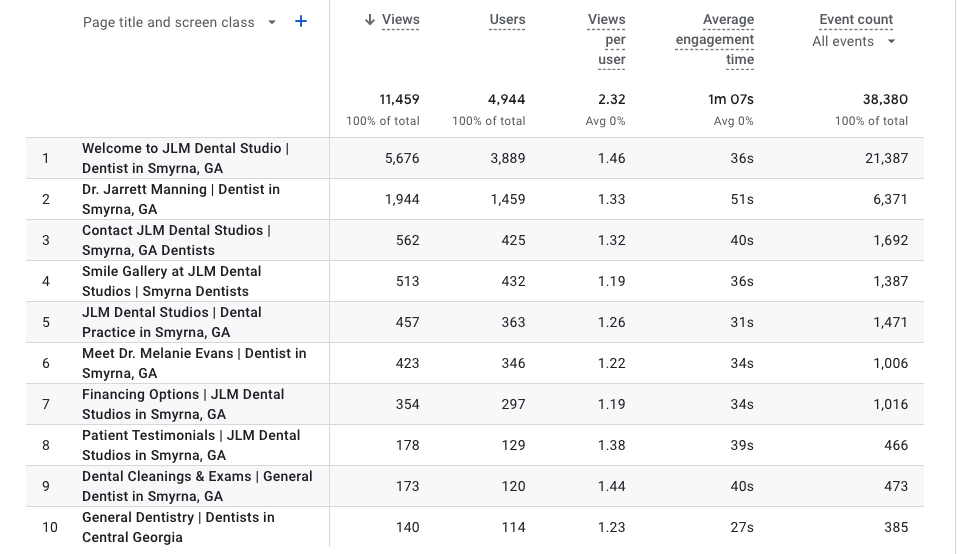This screenshot has height=554, width=957.
Task: Click the 114 users cell
Action: (513, 527)
